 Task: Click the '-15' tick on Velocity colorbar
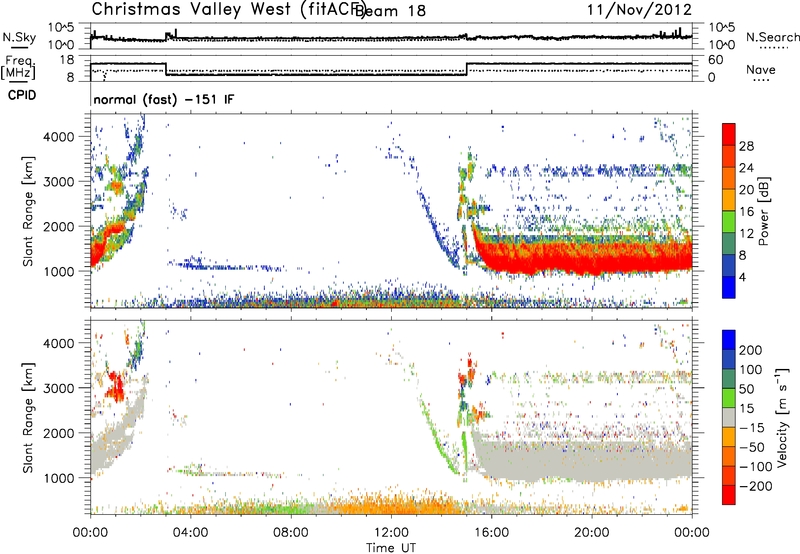pyautogui.click(x=752, y=427)
